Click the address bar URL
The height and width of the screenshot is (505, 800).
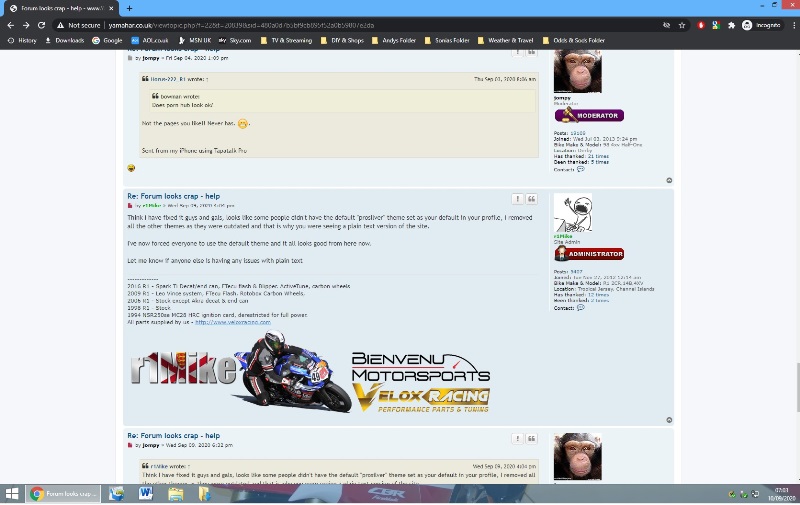tap(241, 25)
